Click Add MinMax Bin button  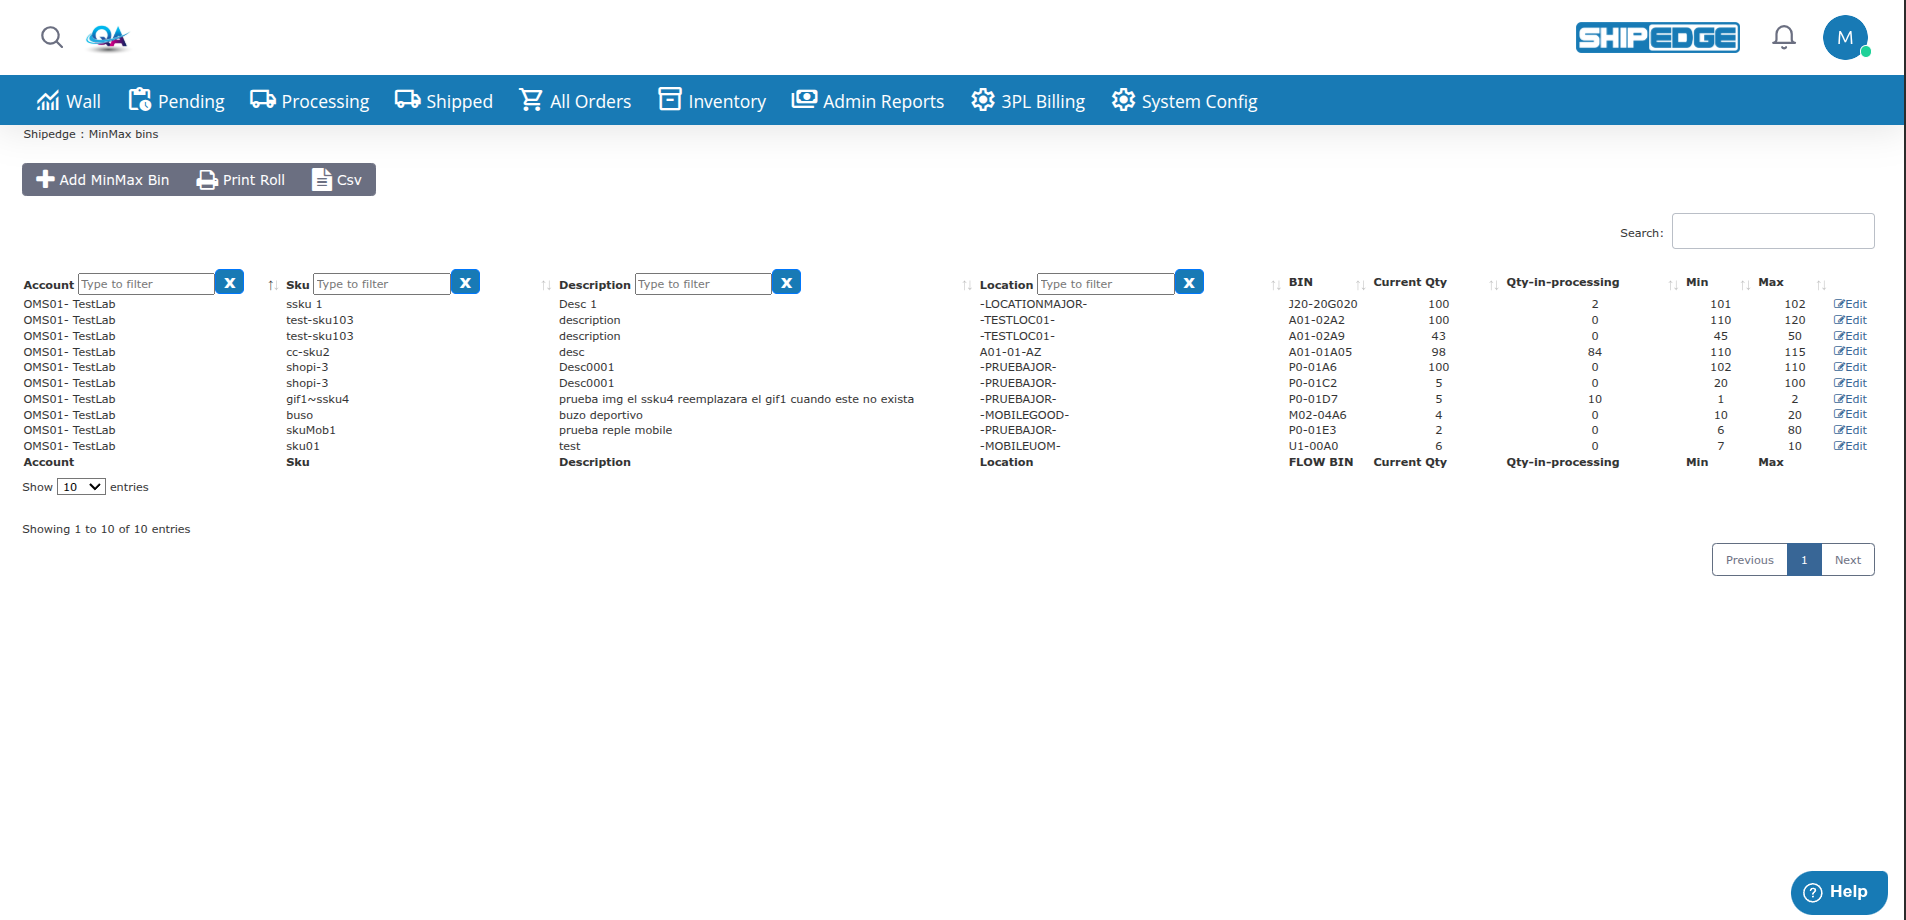[103, 180]
